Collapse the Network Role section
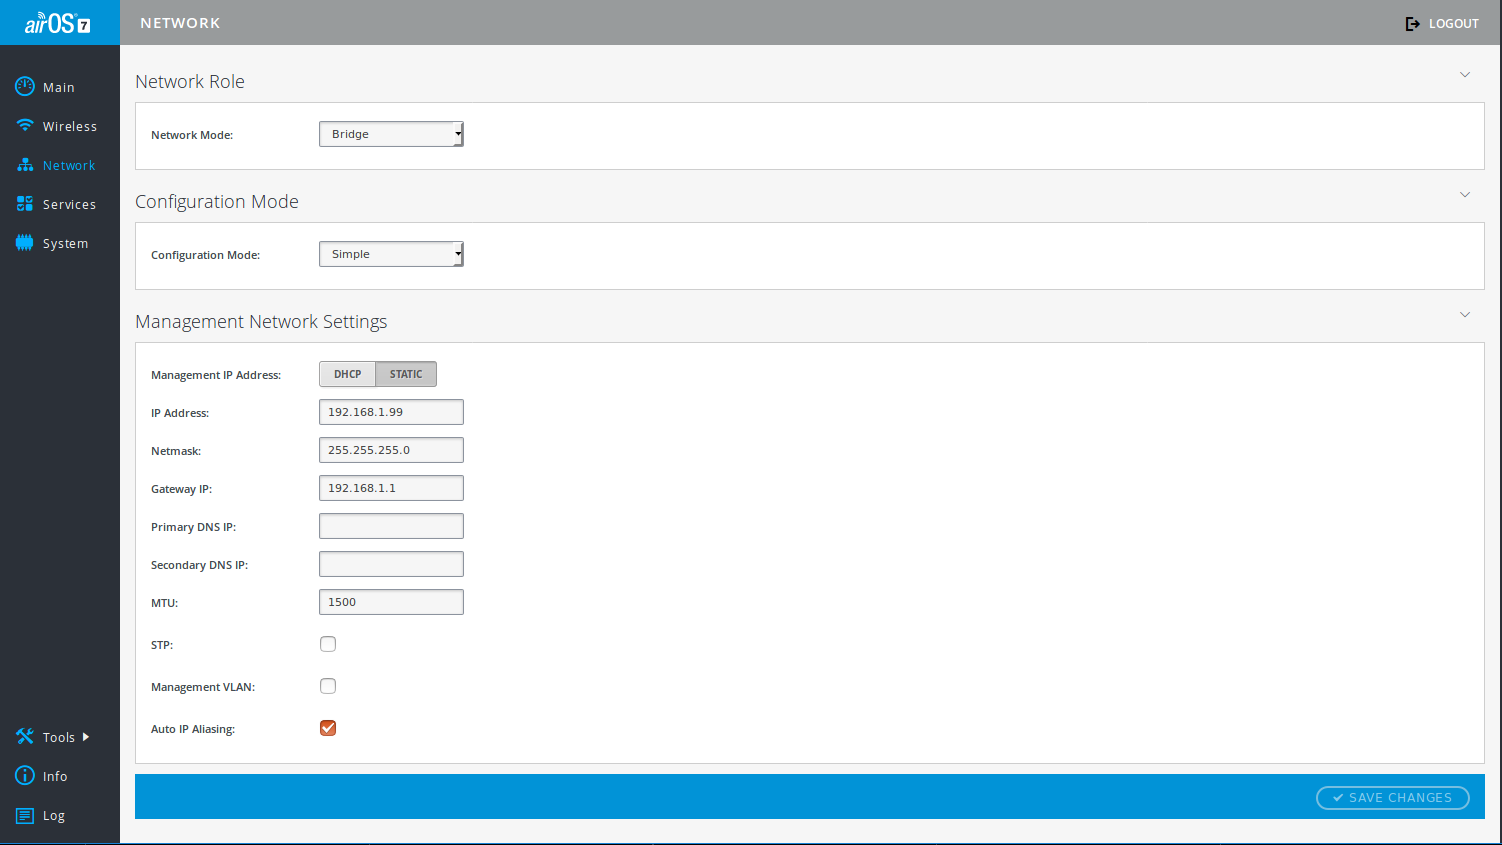The height and width of the screenshot is (845, 1502). (1465, 75)
